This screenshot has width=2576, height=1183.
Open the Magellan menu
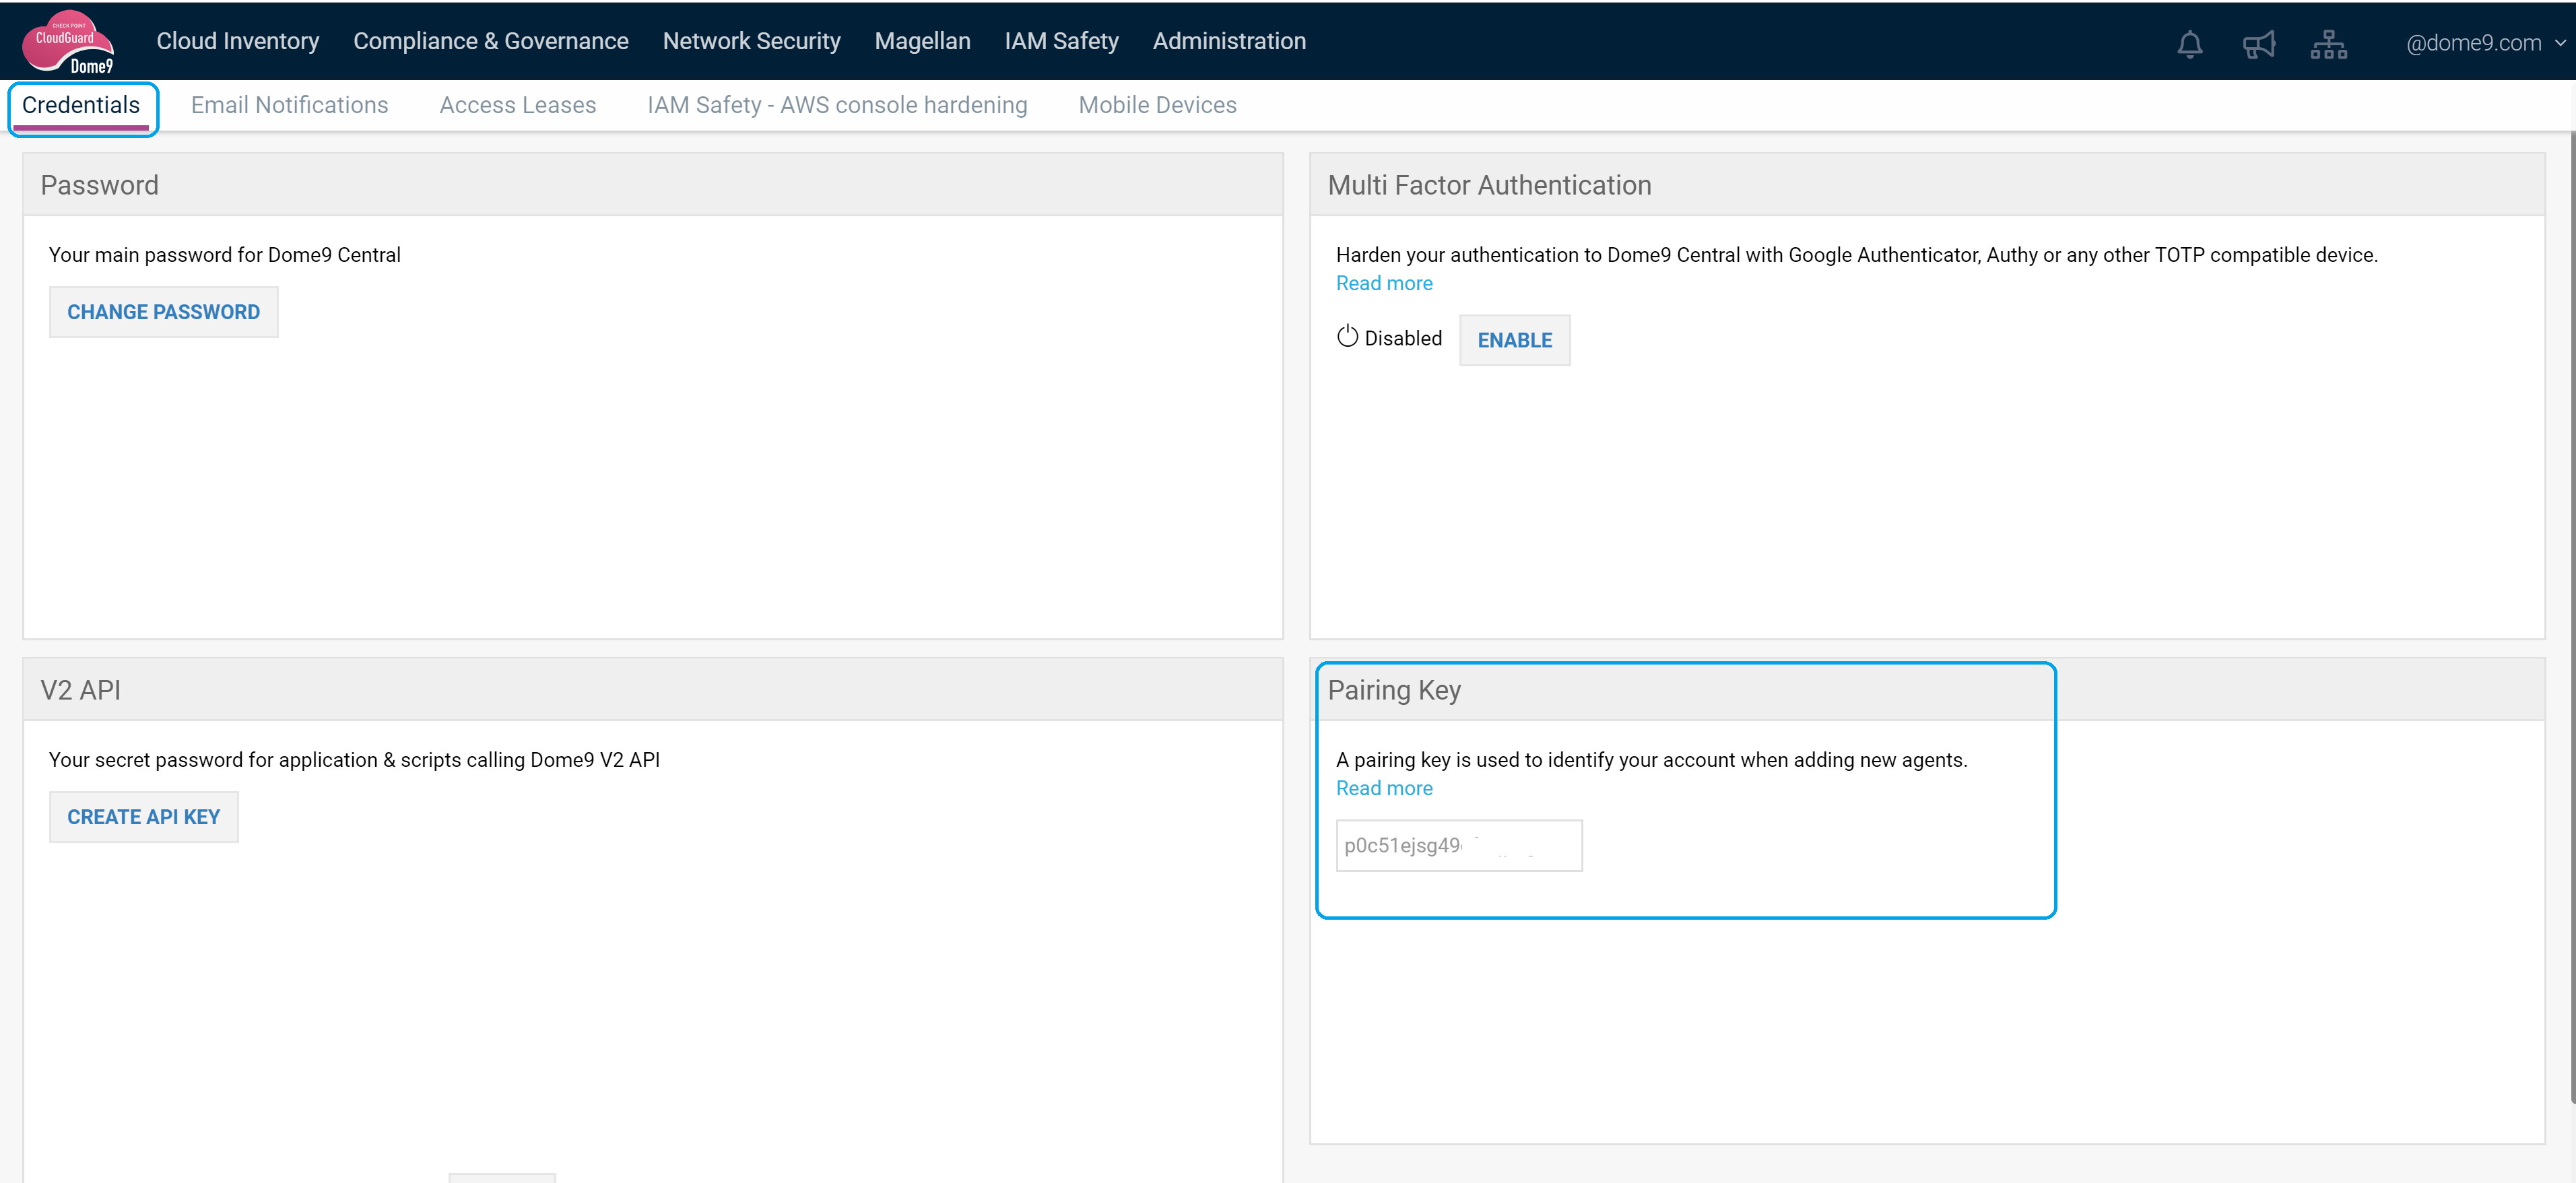pos(922,41)
